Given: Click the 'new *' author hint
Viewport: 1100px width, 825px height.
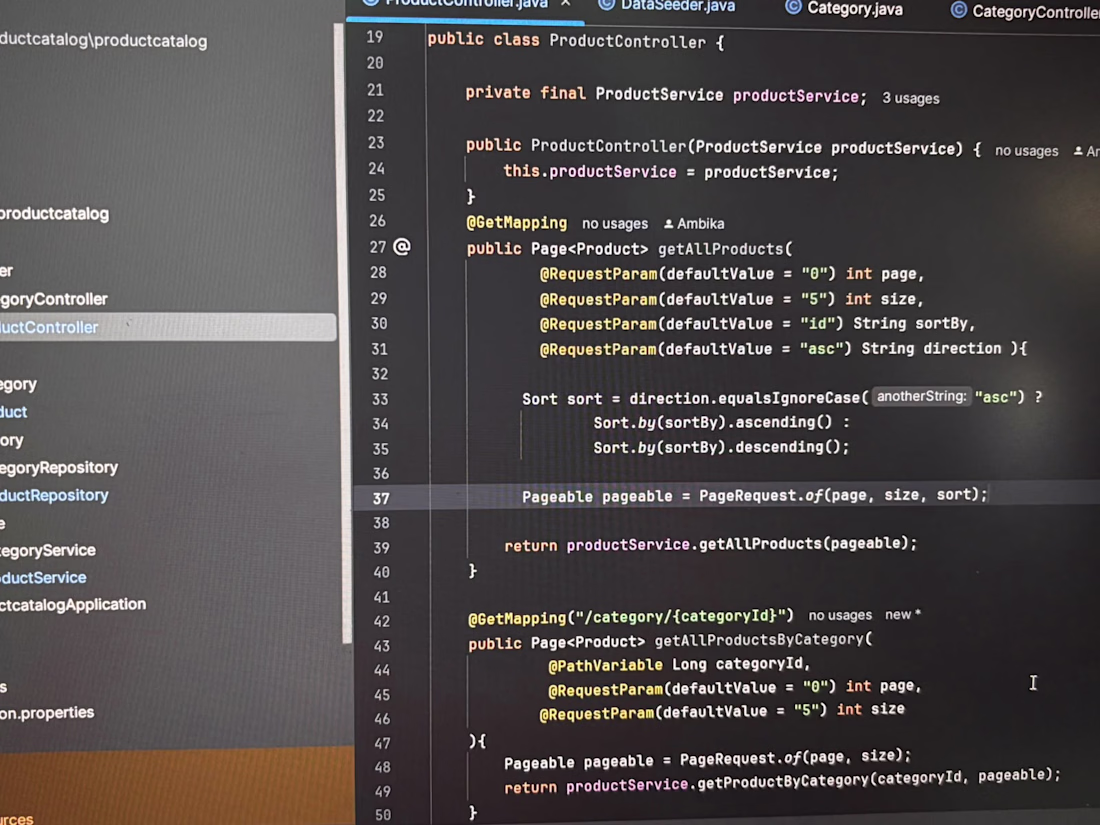Looking at the screenshot, I should [903, 615].
